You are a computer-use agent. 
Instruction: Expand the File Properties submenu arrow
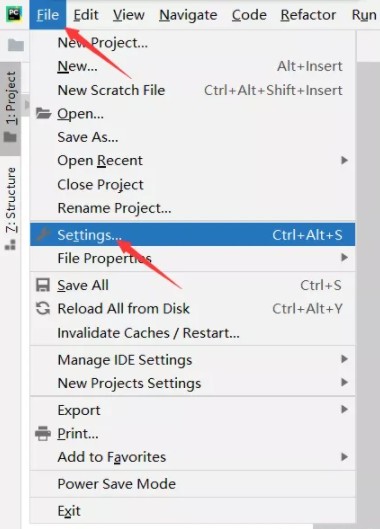344,258
